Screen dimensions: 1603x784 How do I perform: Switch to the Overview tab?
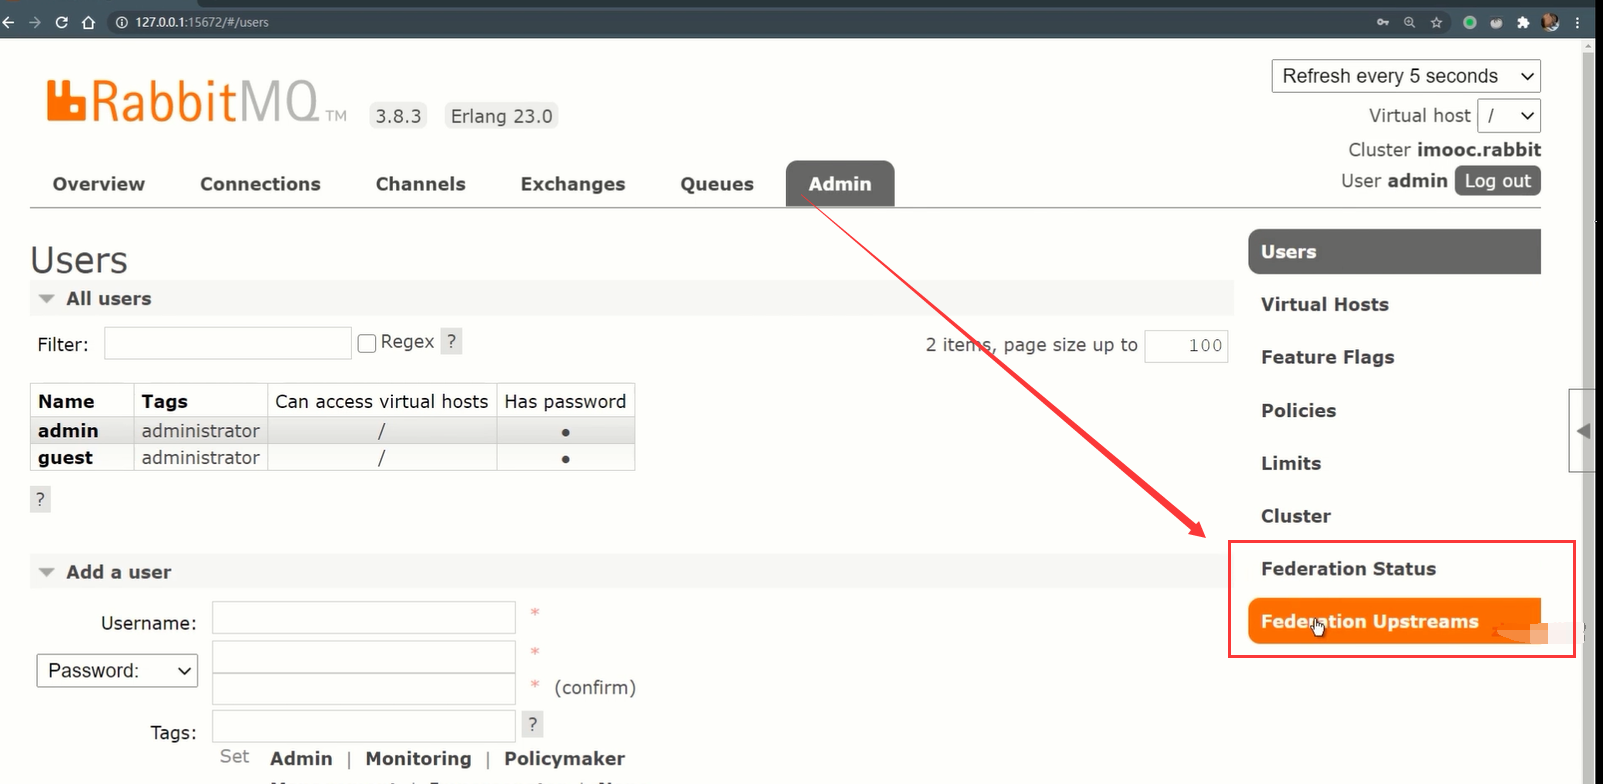coord(99,184)
